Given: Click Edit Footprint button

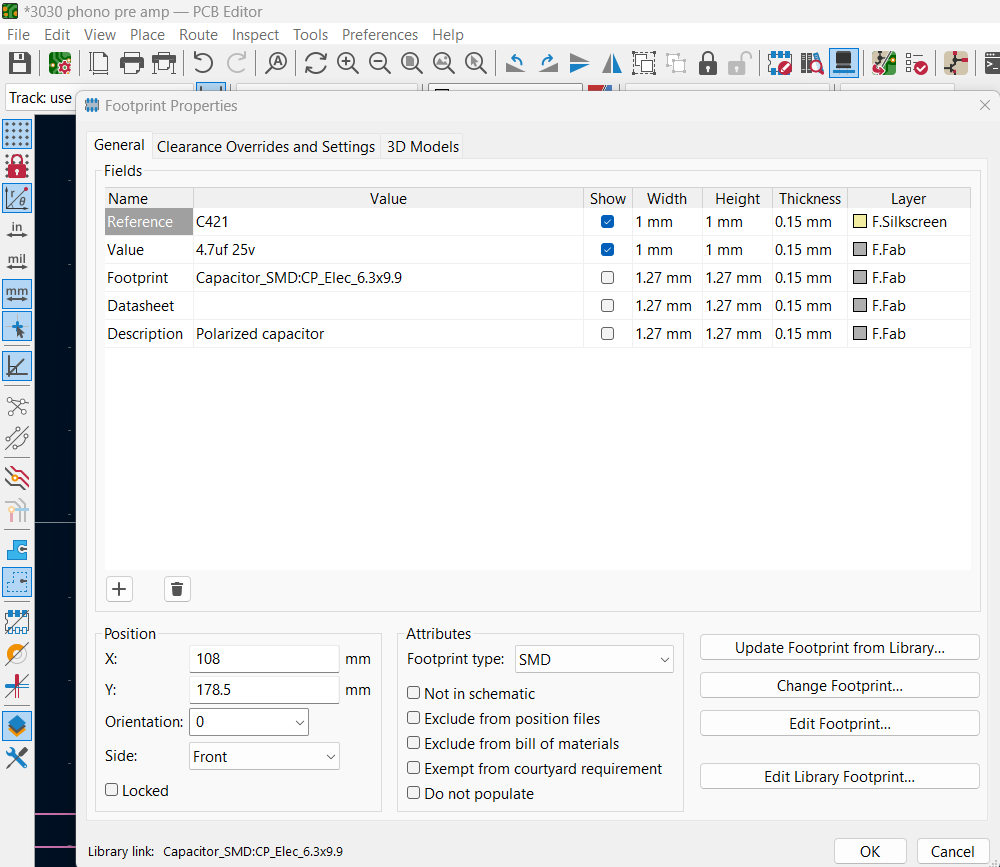Looking at the screenshot, I should pyautogui.click(x=839, y=723).
